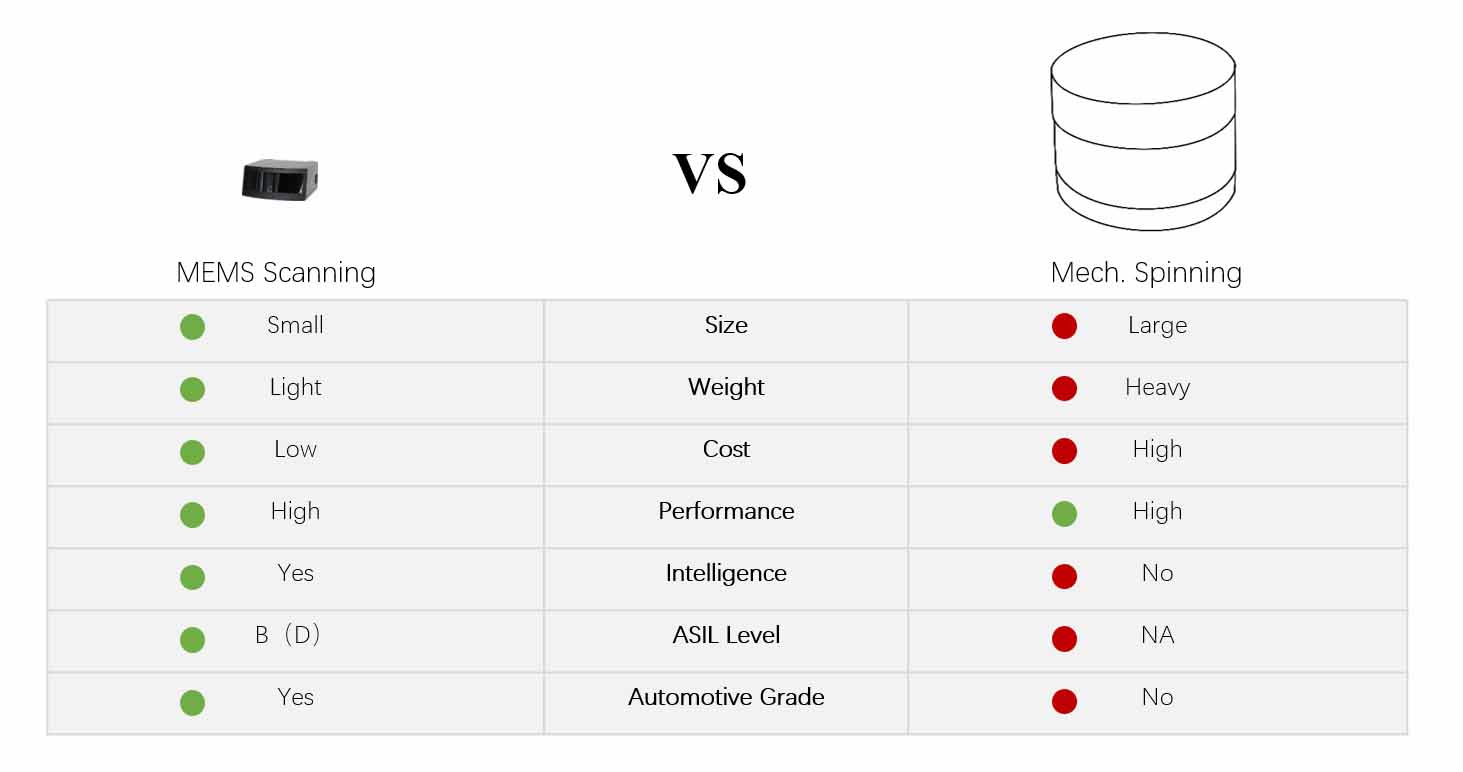Click the Mech. Spinning column heading

[x=1146, y=272]
